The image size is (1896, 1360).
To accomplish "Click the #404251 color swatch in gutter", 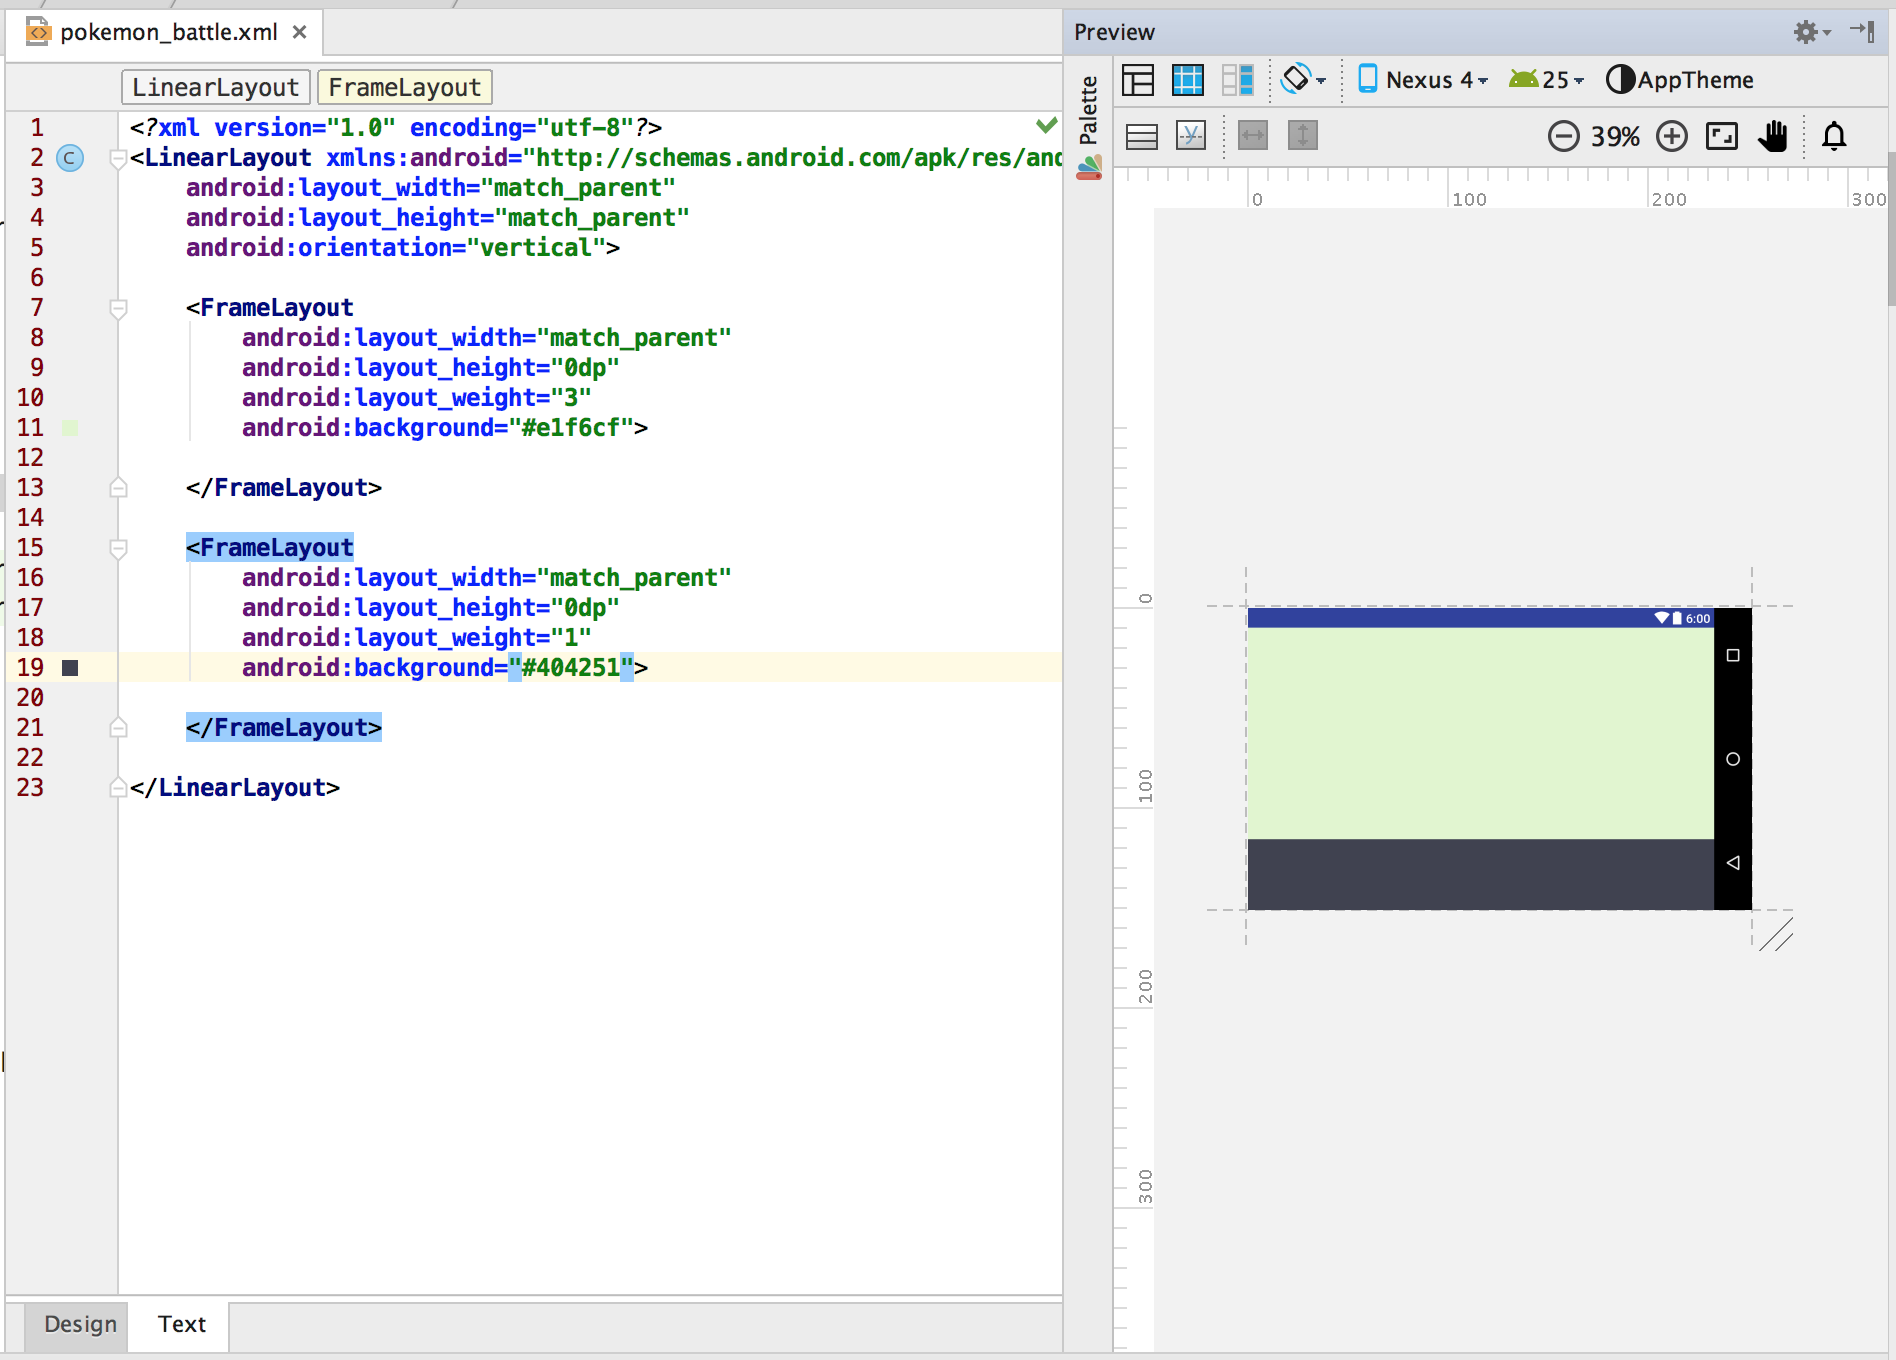I will pyautogui.click(x=70, y=668).
